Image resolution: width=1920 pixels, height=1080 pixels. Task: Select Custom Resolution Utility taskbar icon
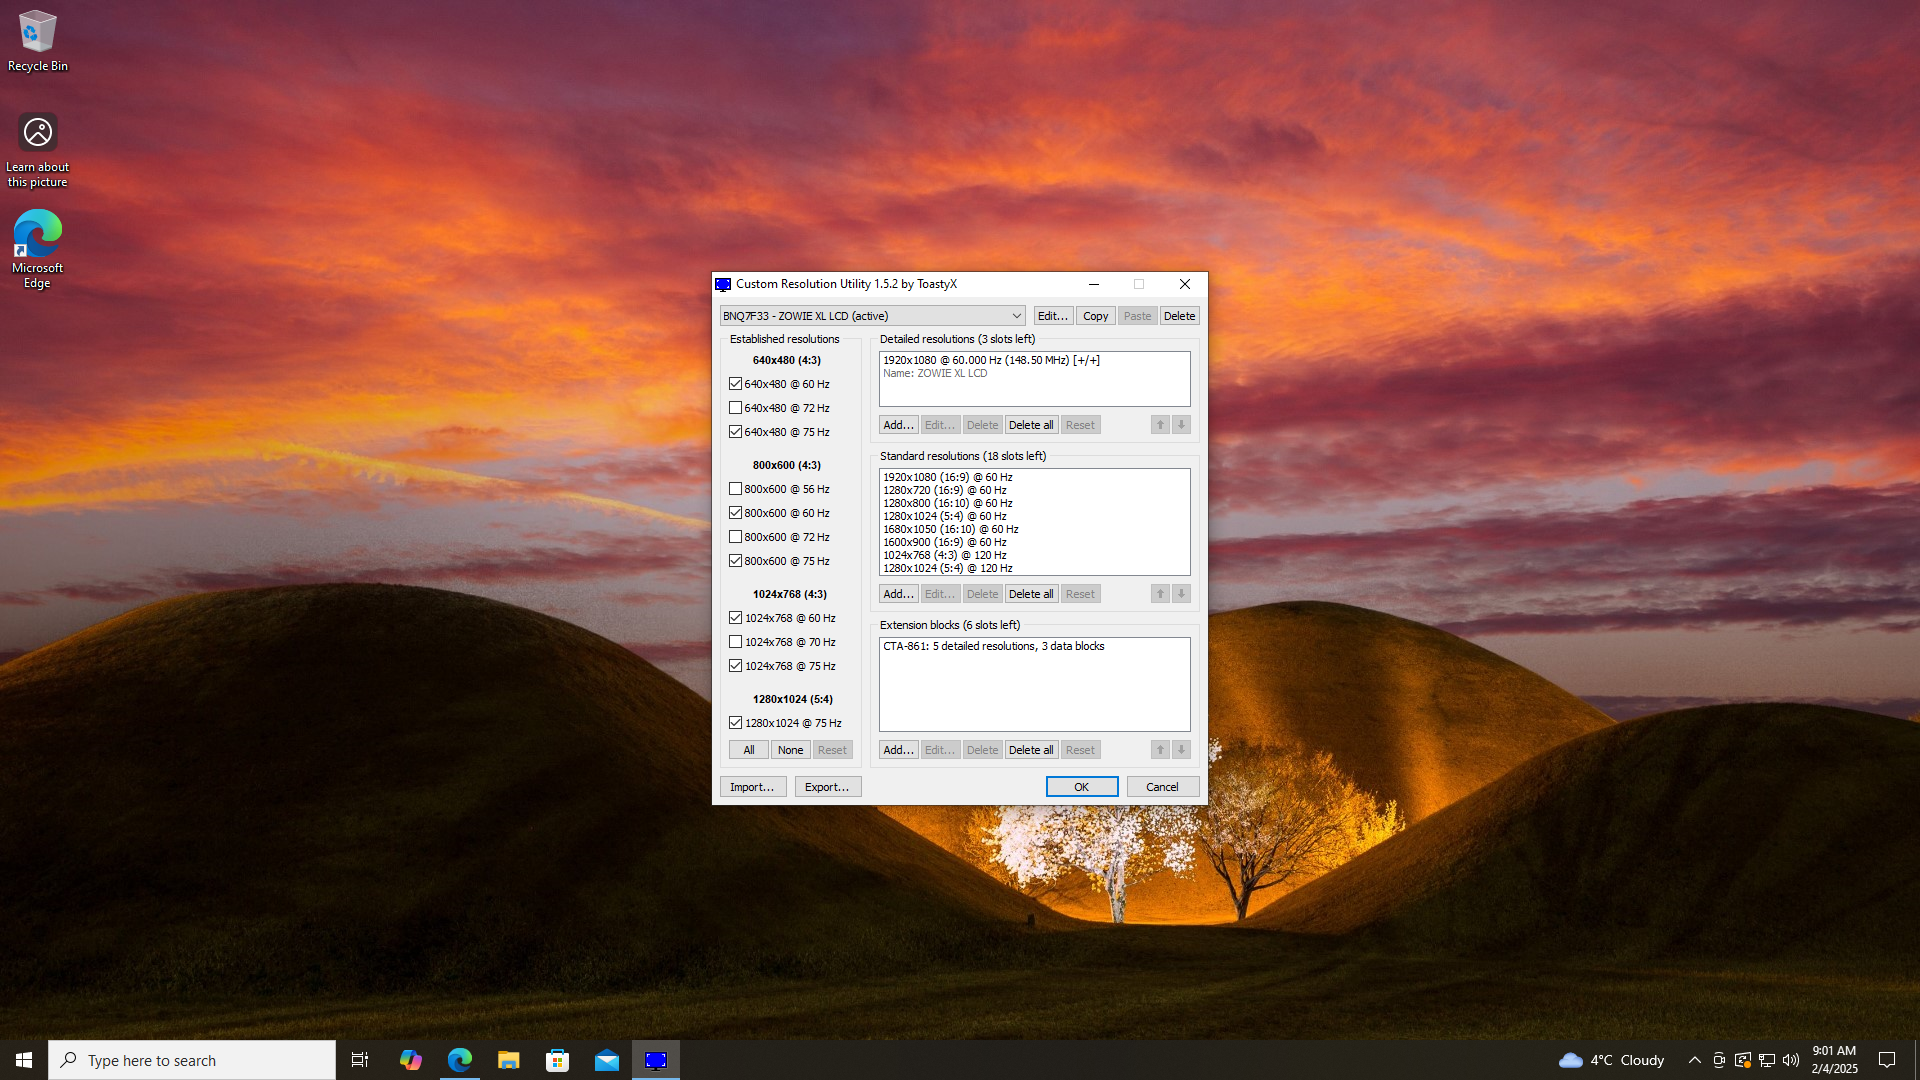pos(656,1060)
